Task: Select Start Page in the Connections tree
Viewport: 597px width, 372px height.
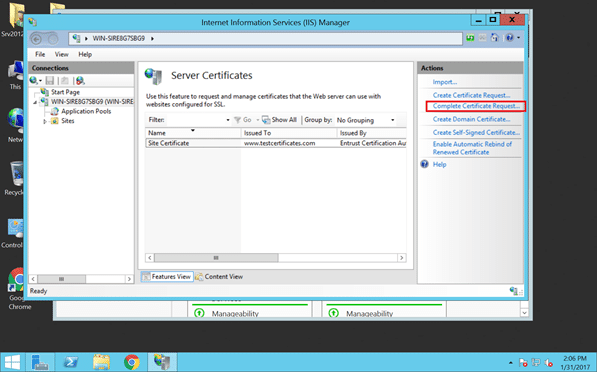Action: [65, 92]
